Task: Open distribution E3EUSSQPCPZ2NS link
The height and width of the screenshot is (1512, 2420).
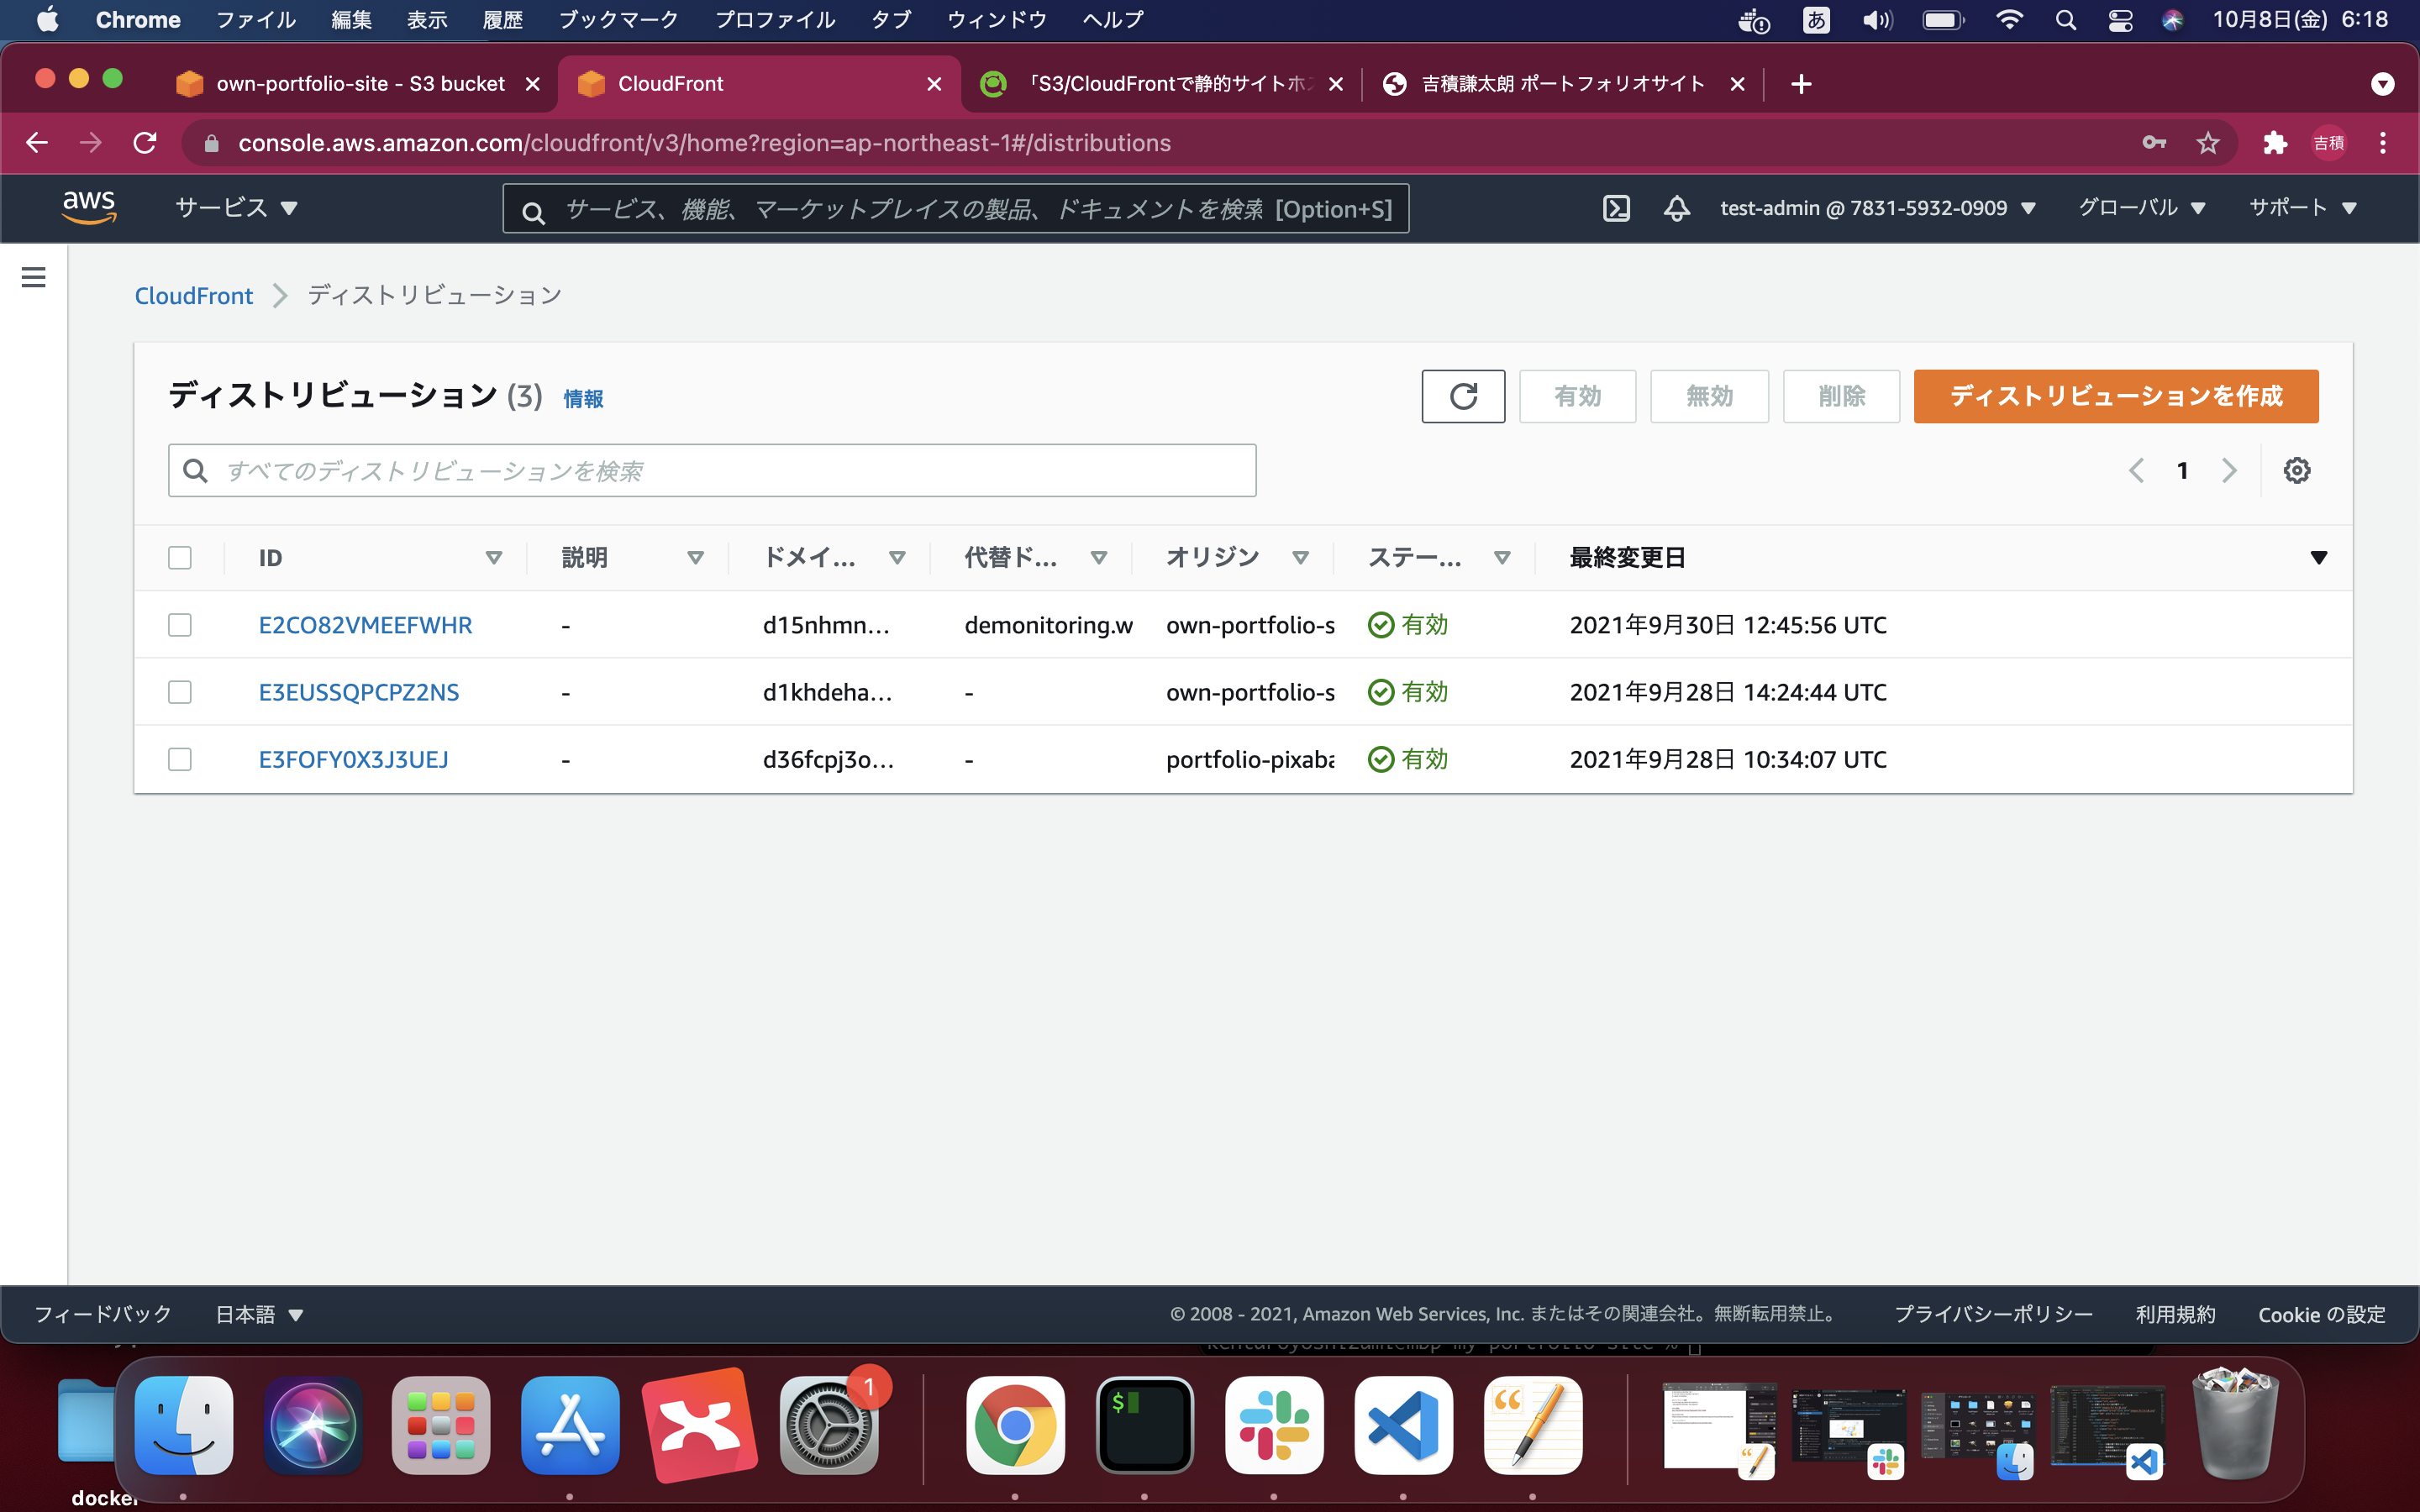Action: click(x=358, y=692)
